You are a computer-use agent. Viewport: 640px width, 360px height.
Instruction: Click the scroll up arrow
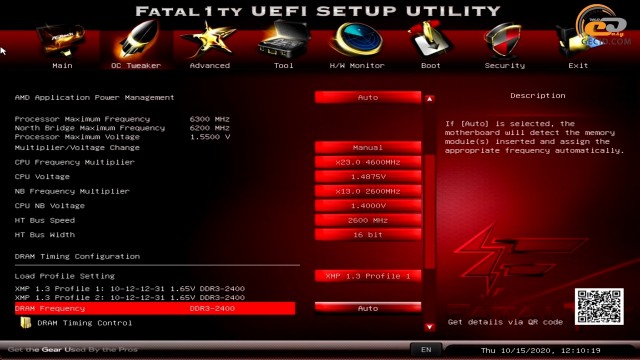tap(429, 99)
